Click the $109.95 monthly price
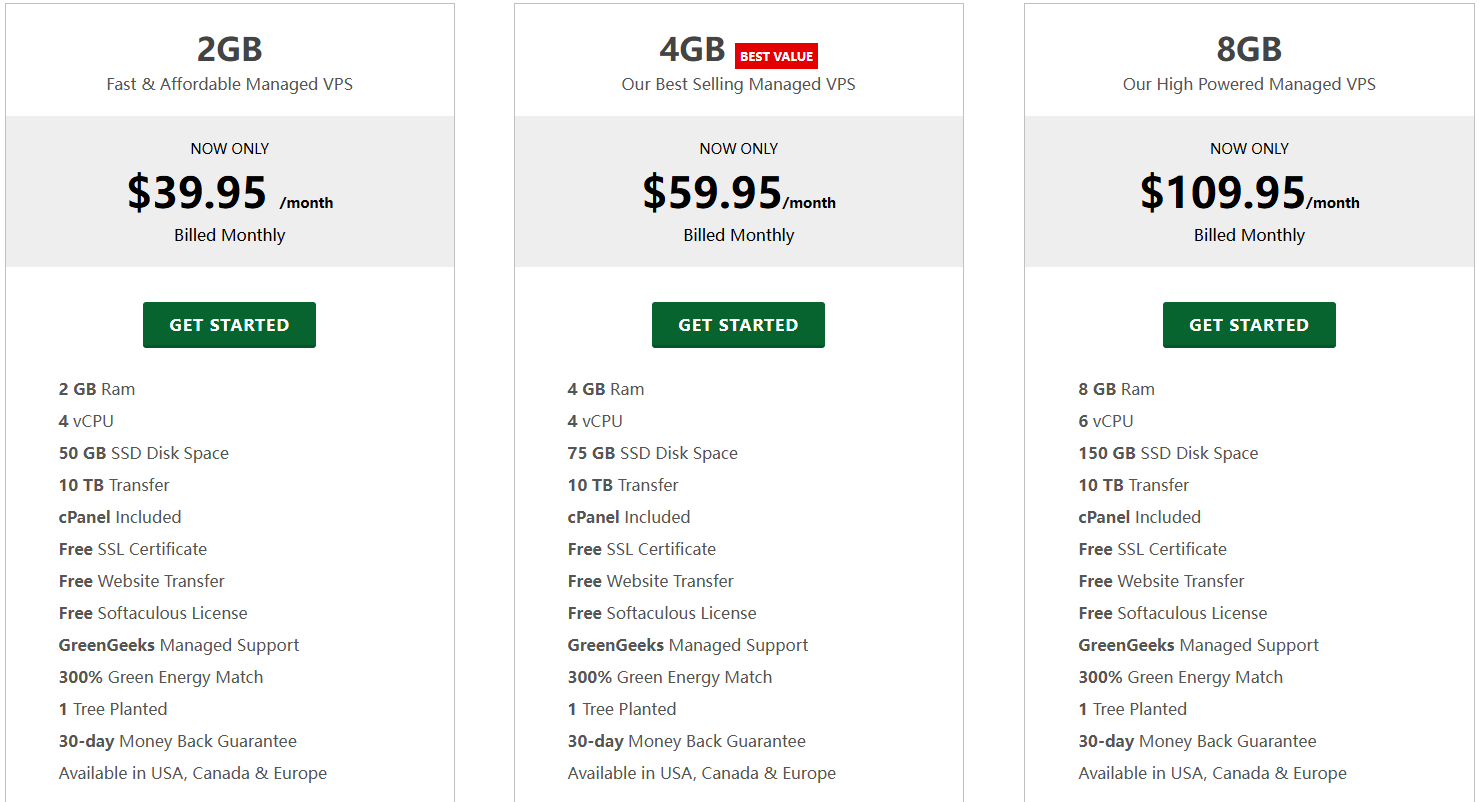The image size is (1479, 802). point(1222,192)
